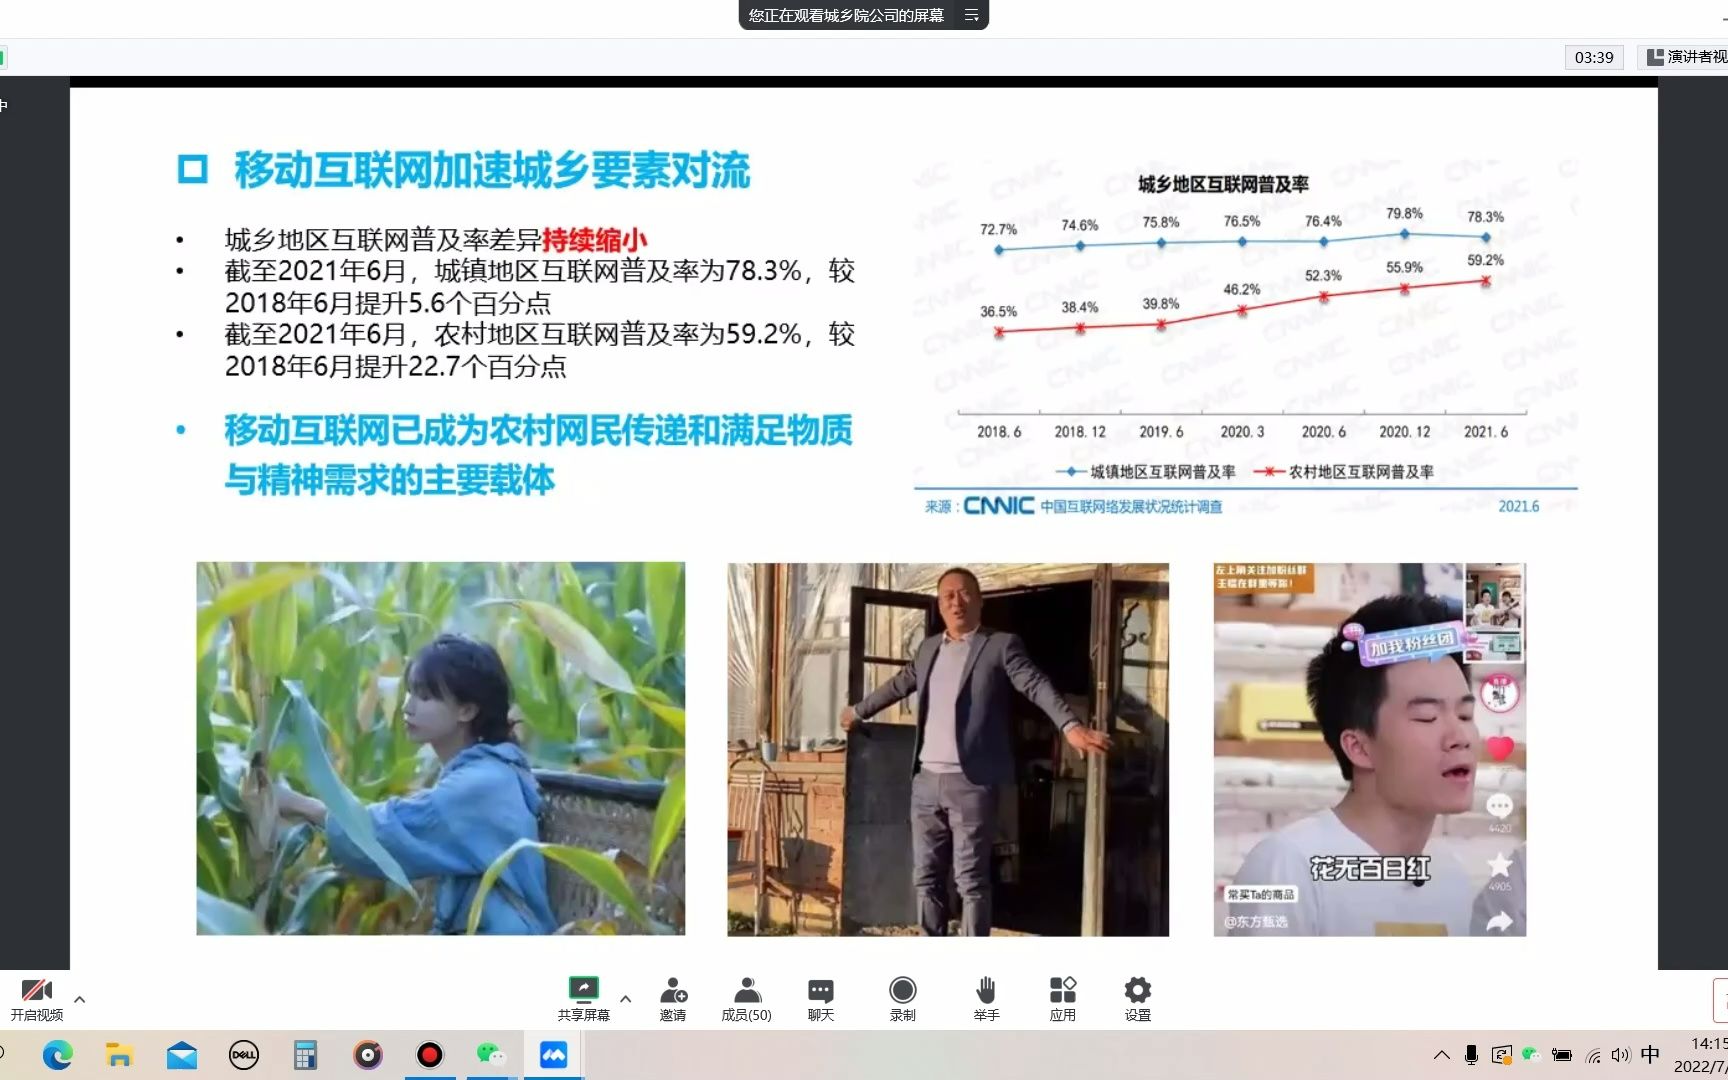The width and height of the screenshot is (1728, 1080).
Task: Click the 您正在观看城乡院公司的屏幕 banner
Action: (x=846, y=15)
